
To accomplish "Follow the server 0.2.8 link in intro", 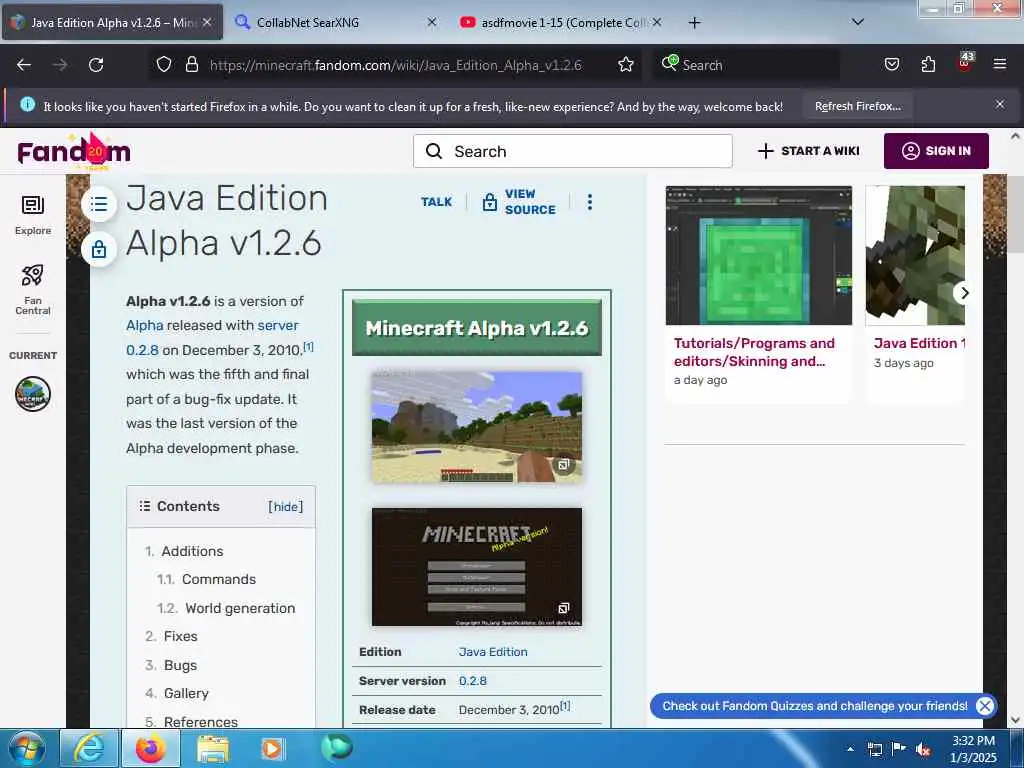I will click(212, 338).
